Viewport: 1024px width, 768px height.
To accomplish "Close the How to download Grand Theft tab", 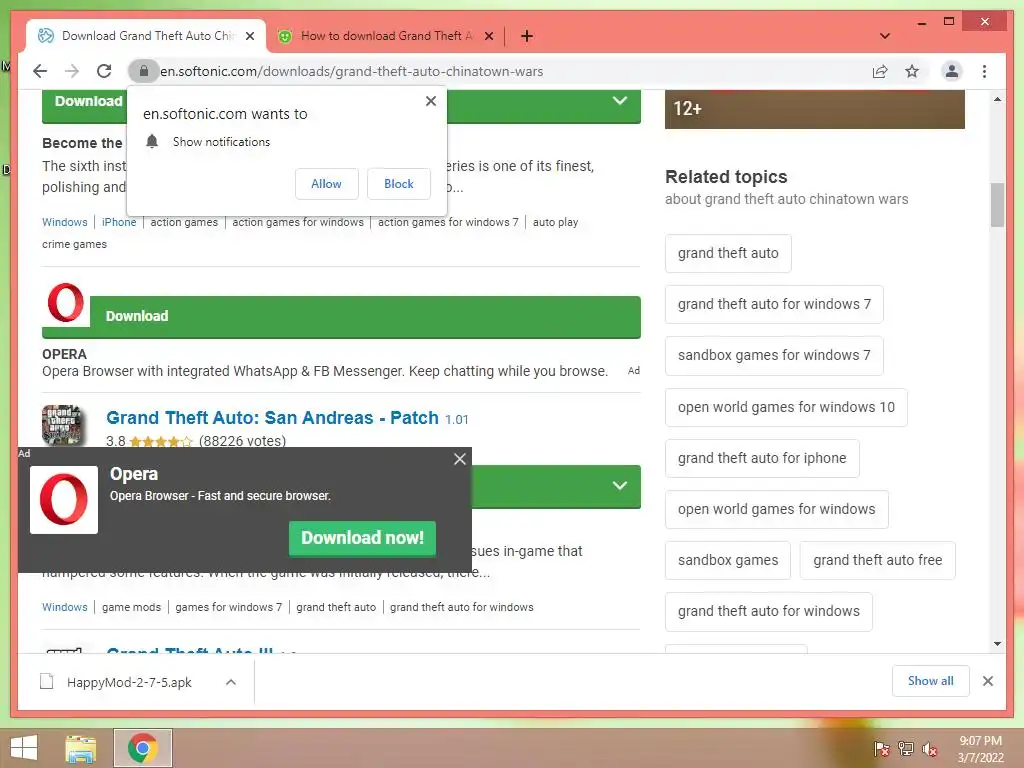I will coord(488,36).
